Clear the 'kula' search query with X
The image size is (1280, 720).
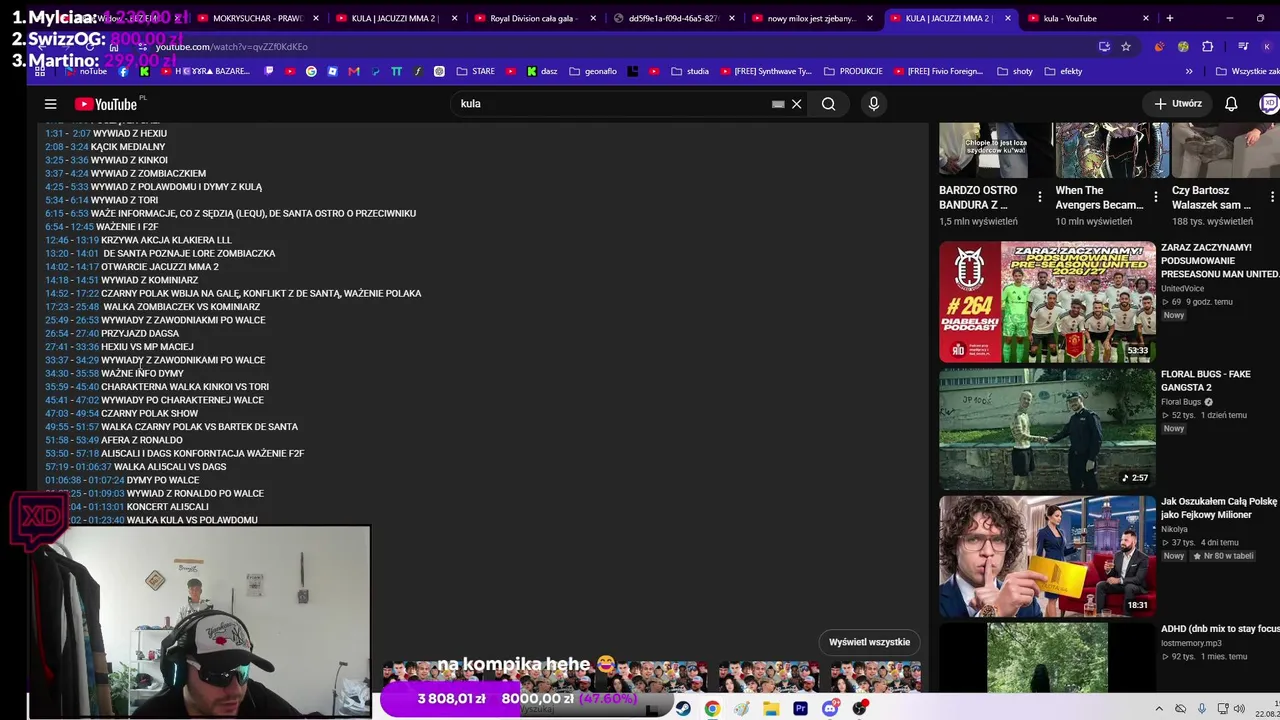pos(797,104)
